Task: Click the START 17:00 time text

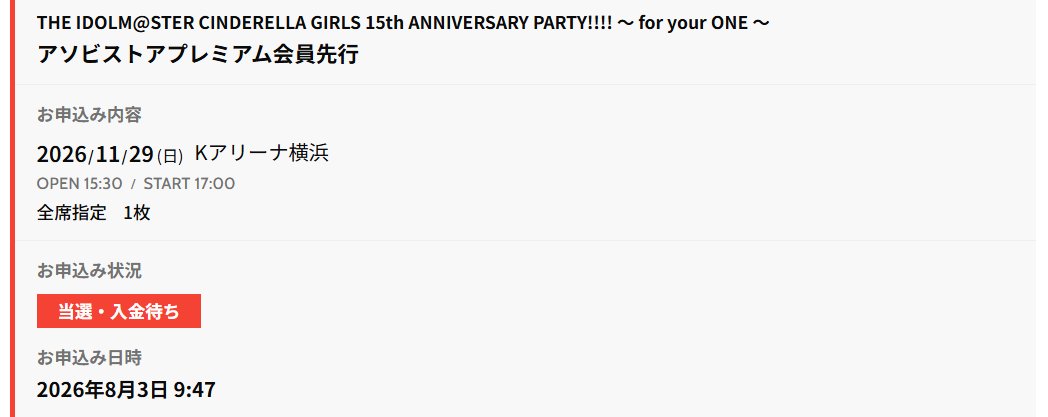Action: pyautogui.click(x=189, y=184)
